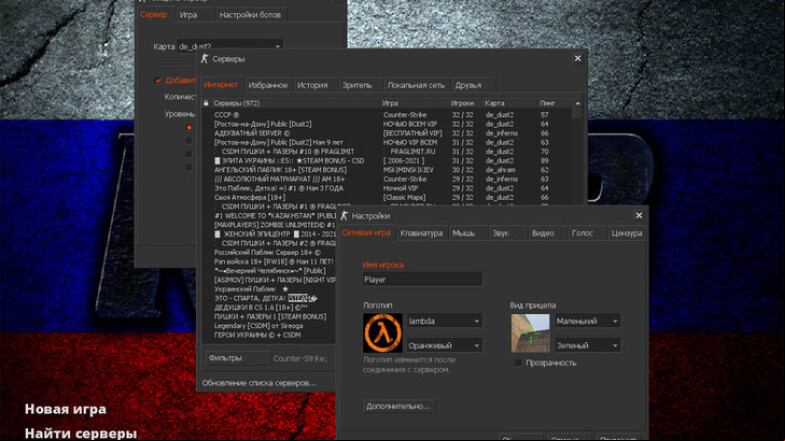Image resolution: width=785 pixels, height=441 pixels.
Task: Switch to the Локальная сеть tab
Action: 416,85
